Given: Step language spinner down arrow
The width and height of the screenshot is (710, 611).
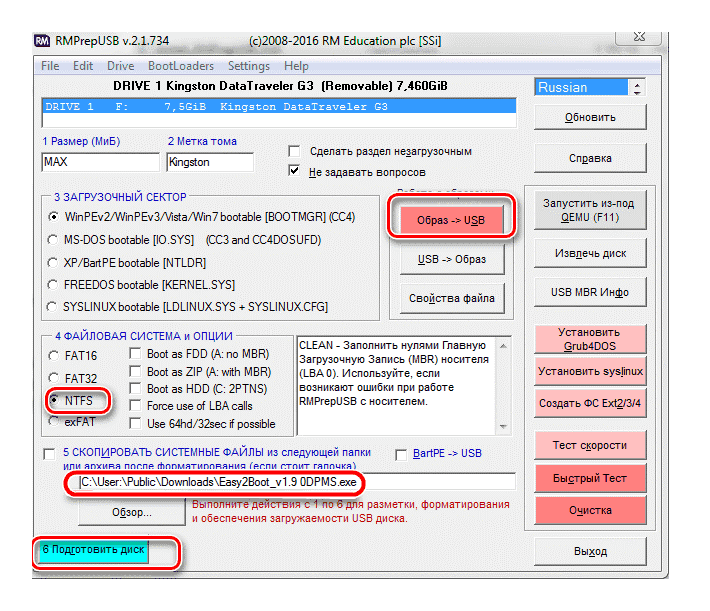Looking at the screenshot, I should [637, 92].
